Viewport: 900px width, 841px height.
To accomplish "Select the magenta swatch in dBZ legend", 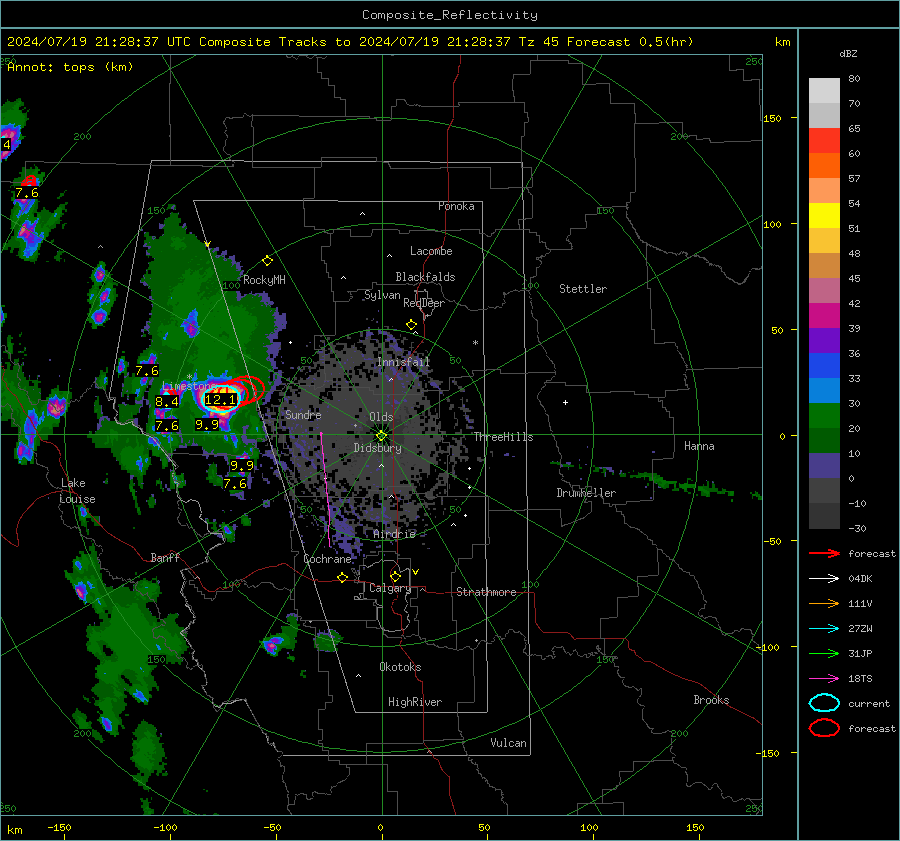I will click(x=824, y=316).
